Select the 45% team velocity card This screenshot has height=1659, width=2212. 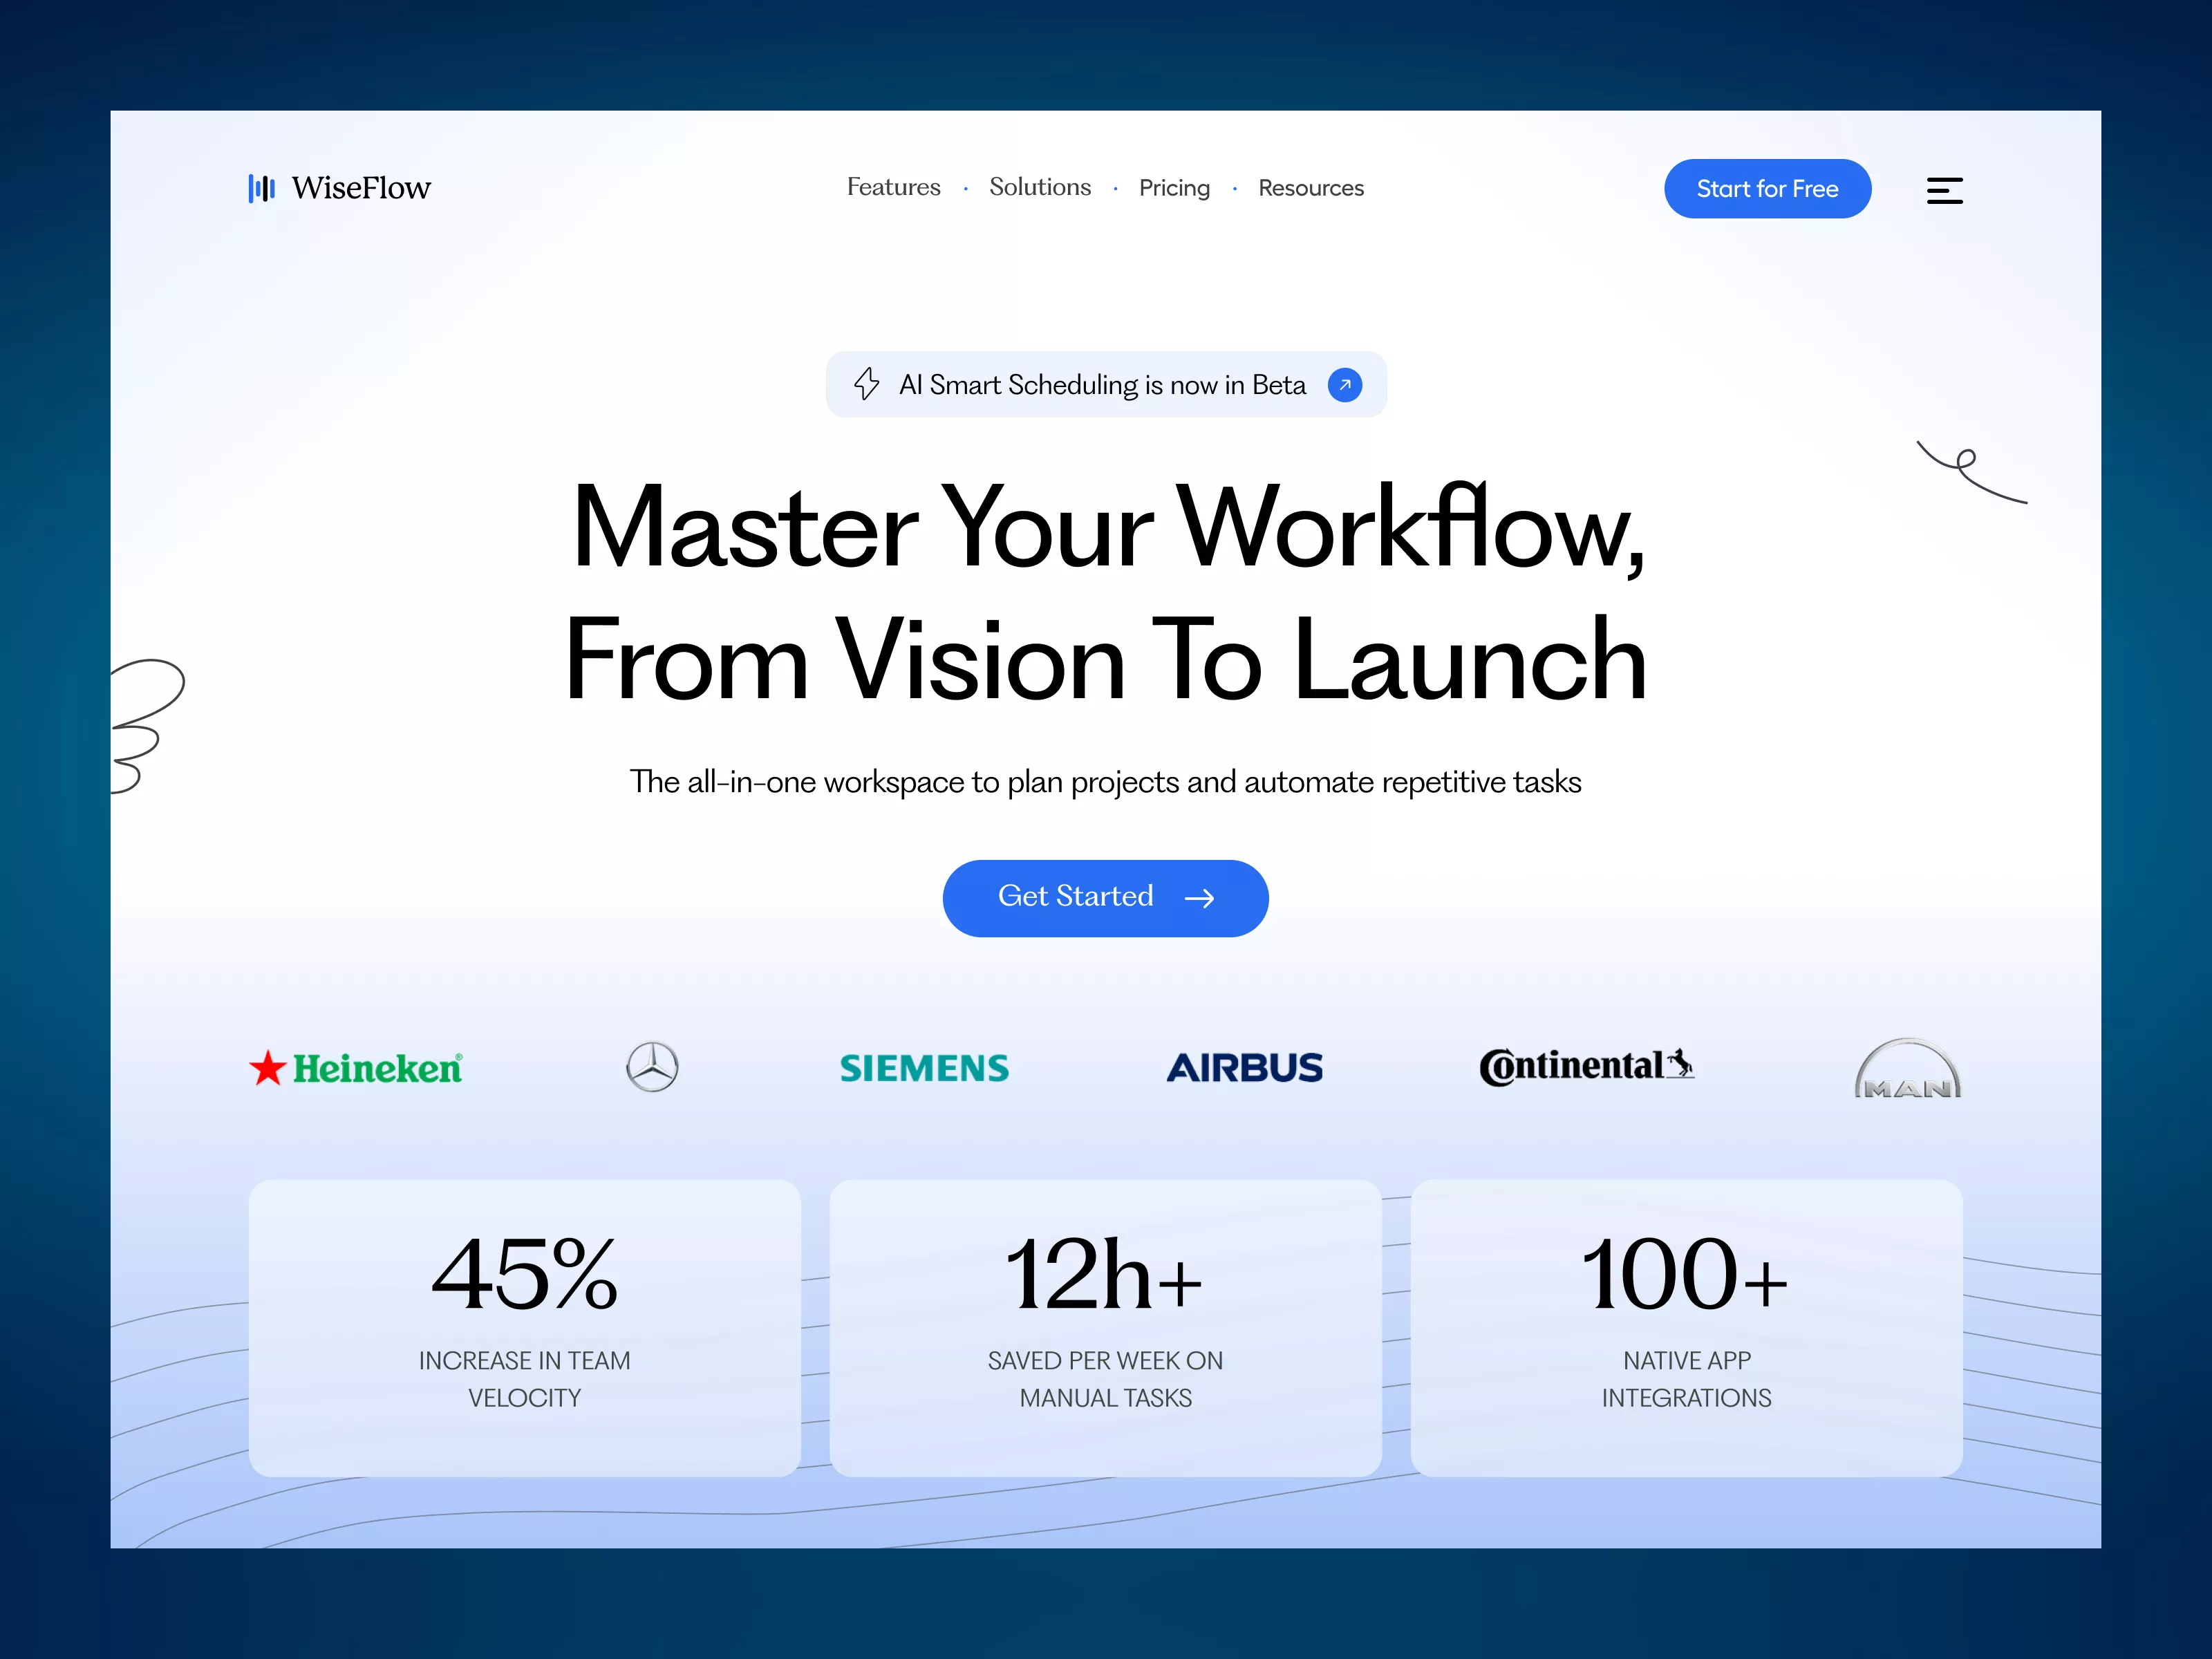coord(524,1327)
